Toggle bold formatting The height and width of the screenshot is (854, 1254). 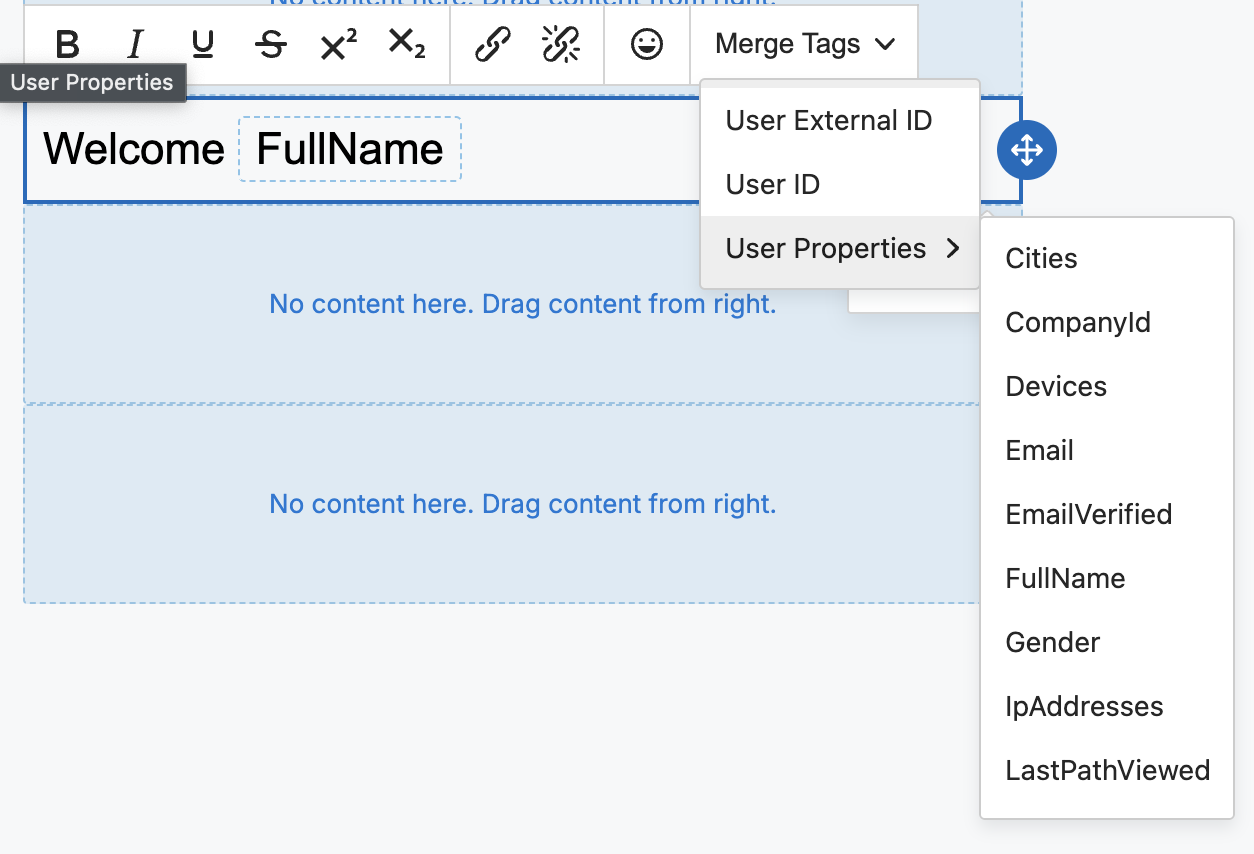pos(67,45)
